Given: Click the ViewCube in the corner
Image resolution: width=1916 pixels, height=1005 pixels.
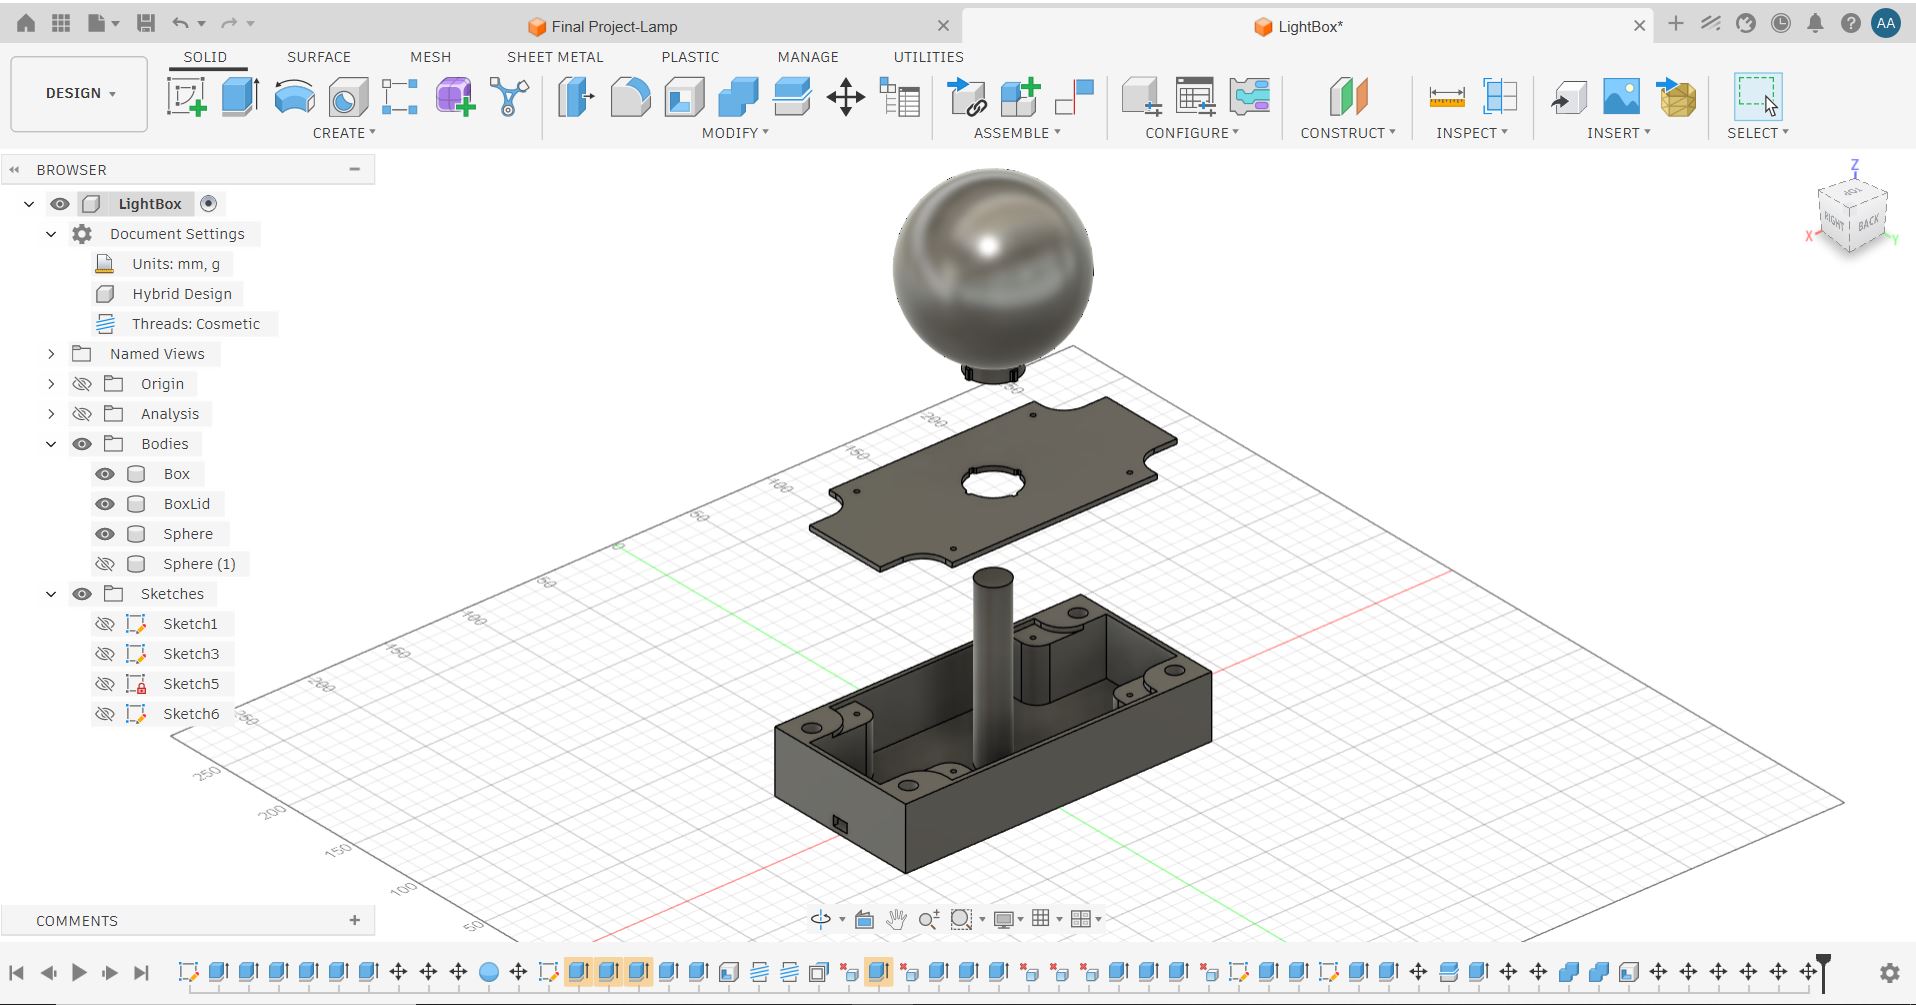Looking at the screenshot, I should [1851, 216].
